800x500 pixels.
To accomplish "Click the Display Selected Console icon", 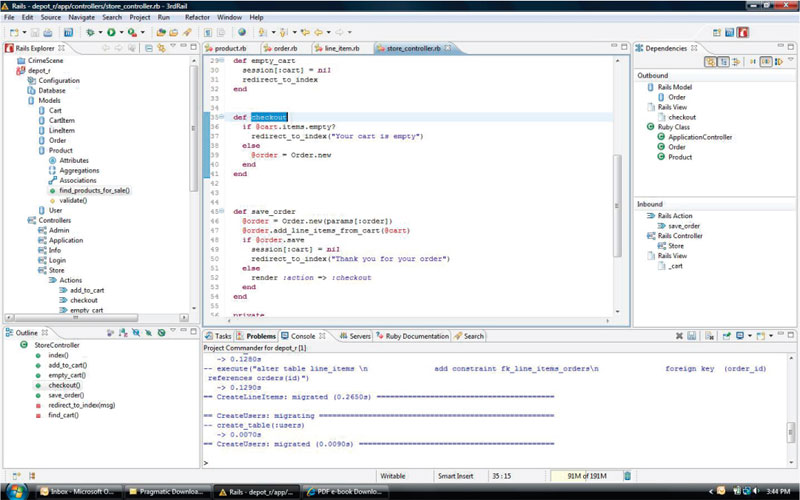I will 740,336.
